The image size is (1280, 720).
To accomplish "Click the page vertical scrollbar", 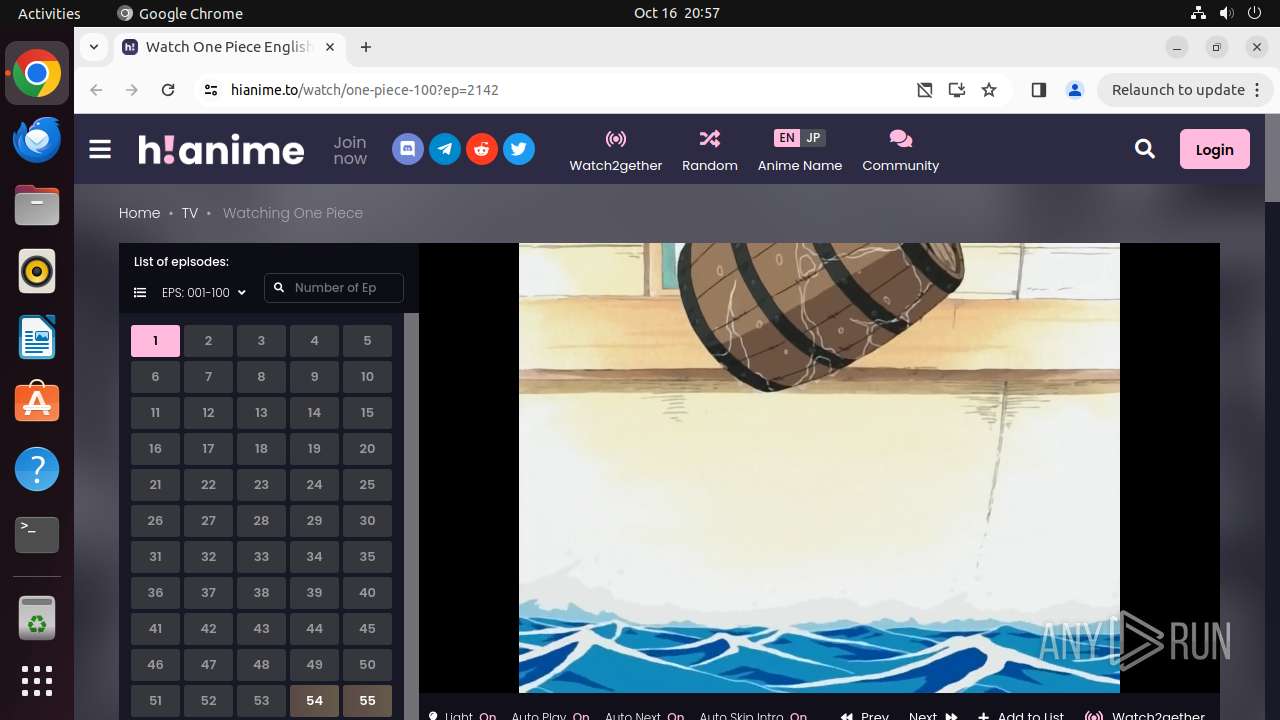I will tap(1272, 158).
